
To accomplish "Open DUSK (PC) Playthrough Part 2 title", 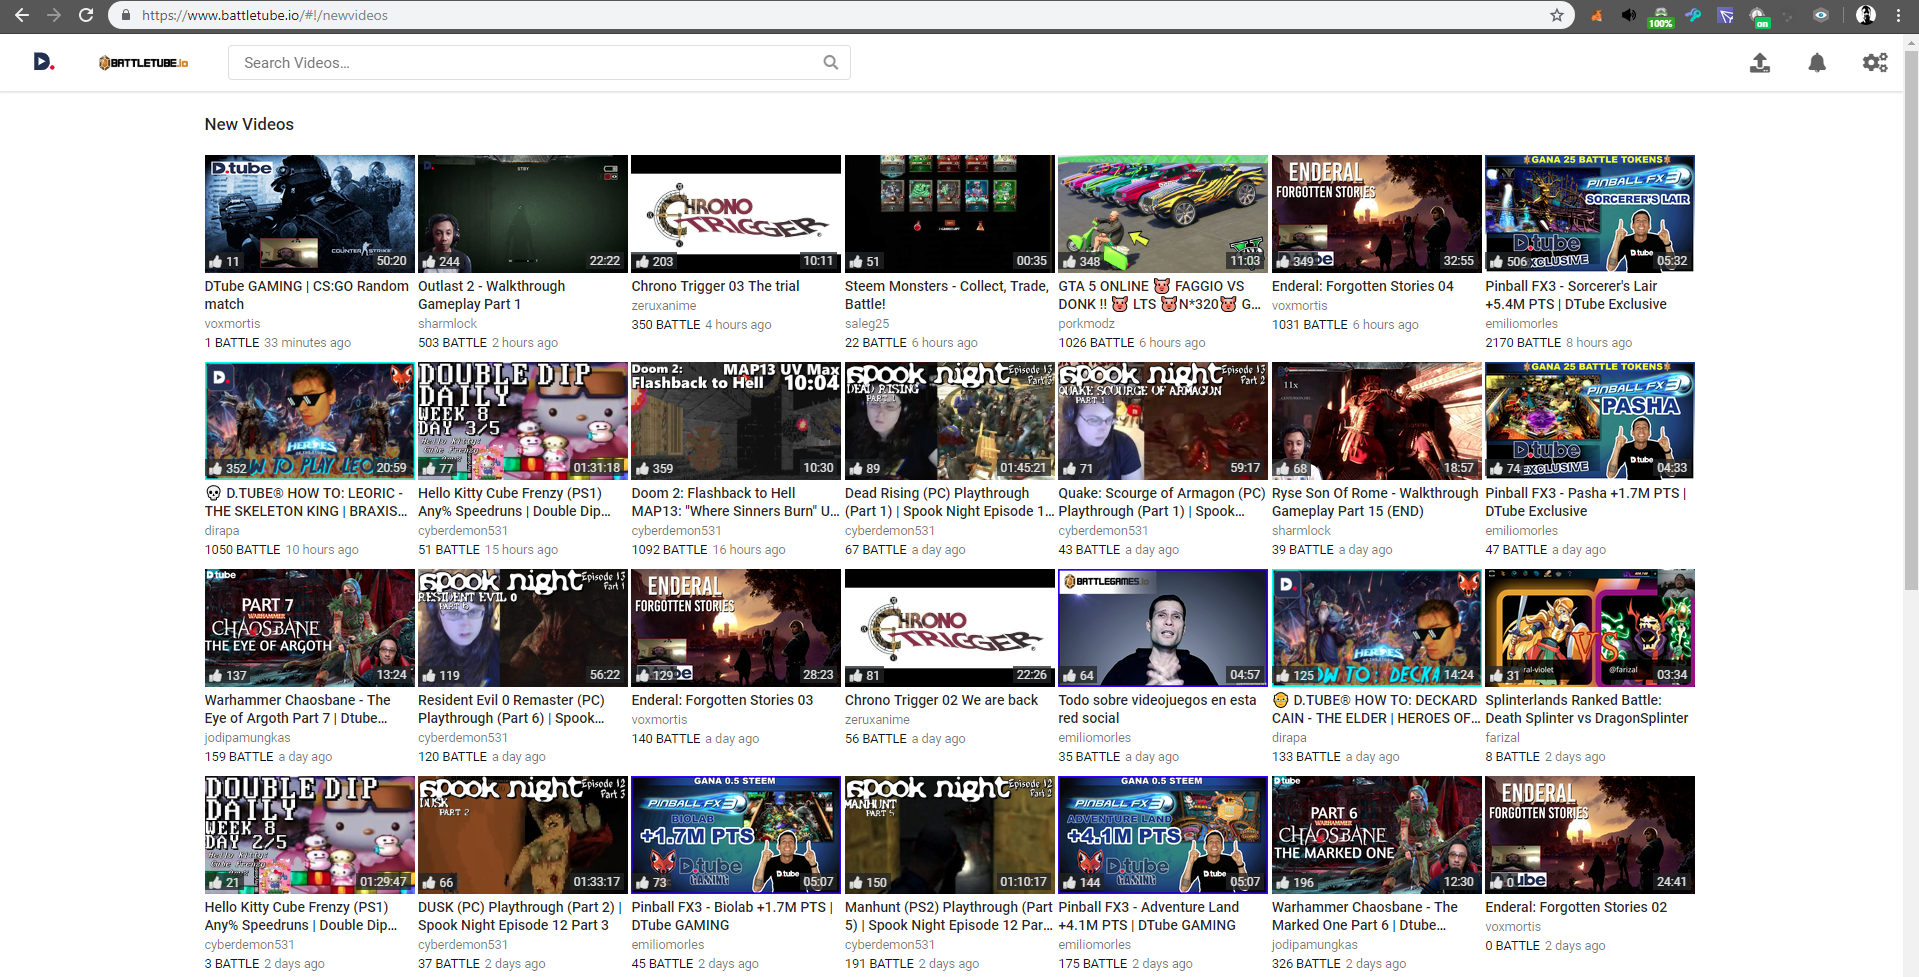I will pyautogui.click(x=520, y=916).
